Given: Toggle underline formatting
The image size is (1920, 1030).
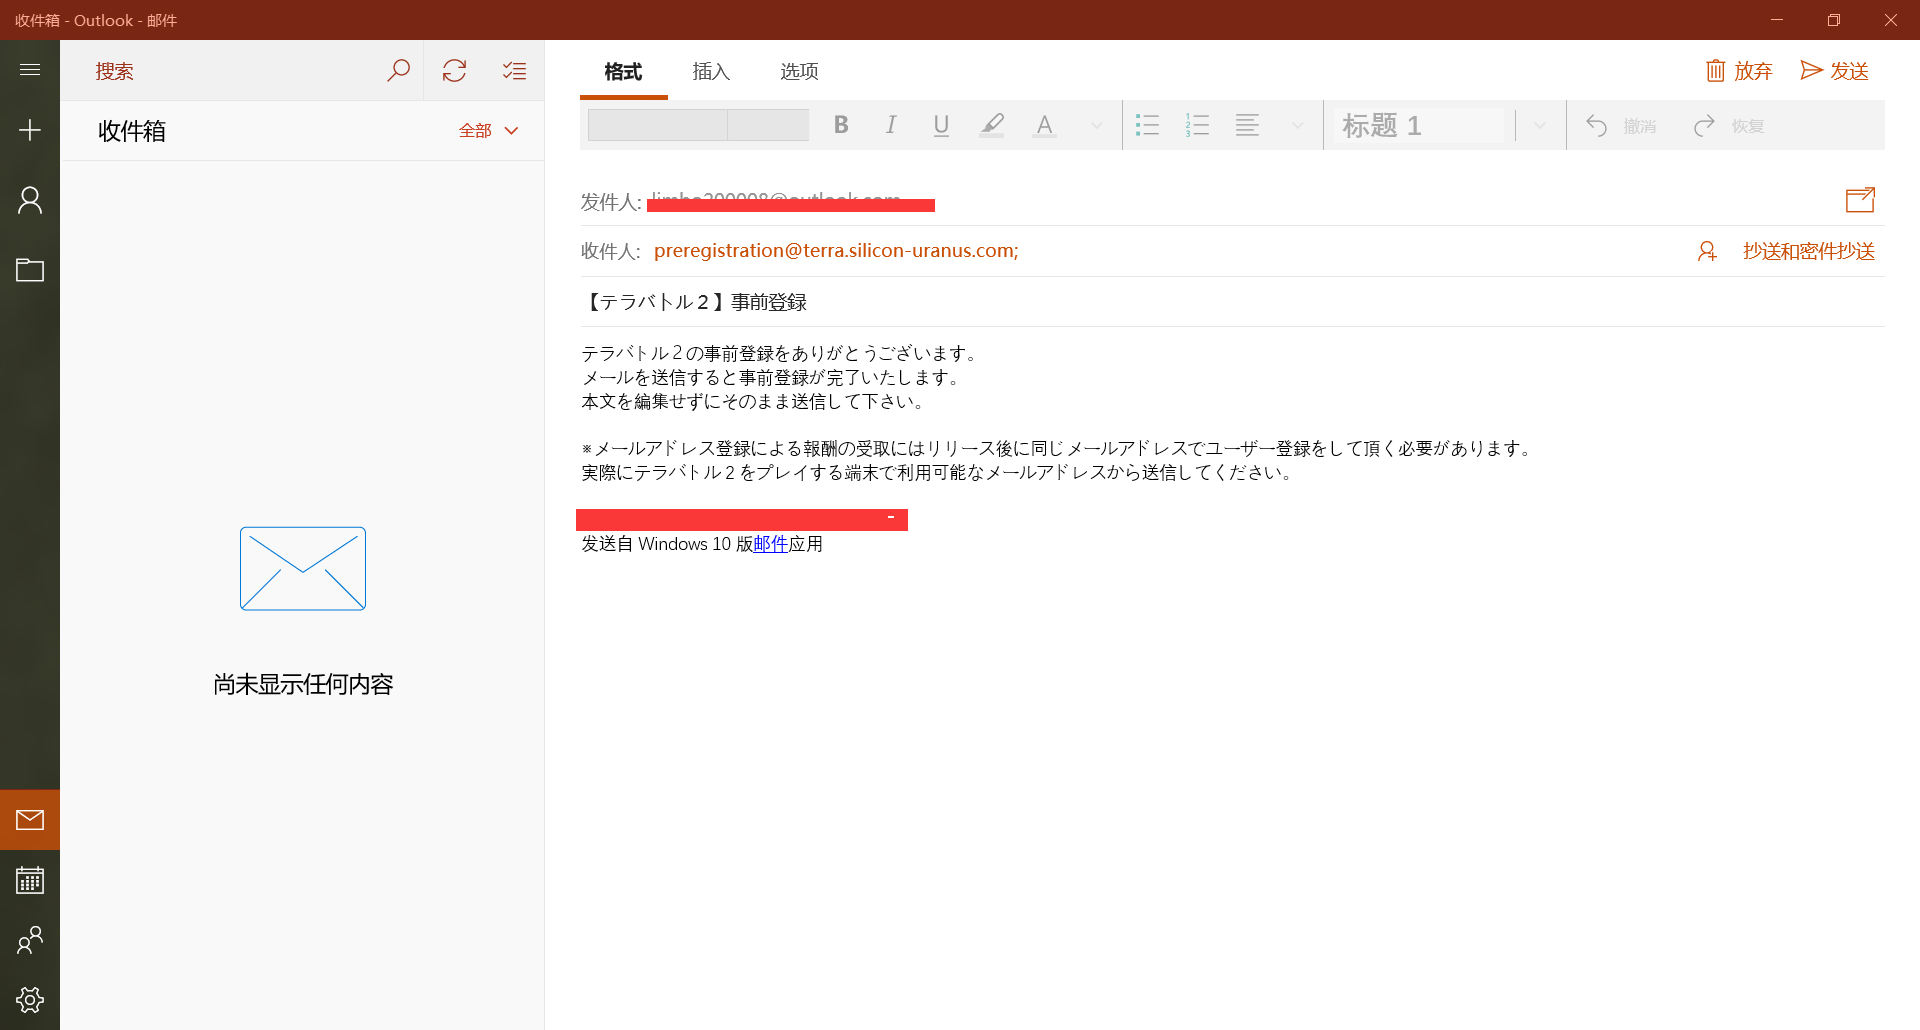Looking at the screenshot, I should [941, 125].
